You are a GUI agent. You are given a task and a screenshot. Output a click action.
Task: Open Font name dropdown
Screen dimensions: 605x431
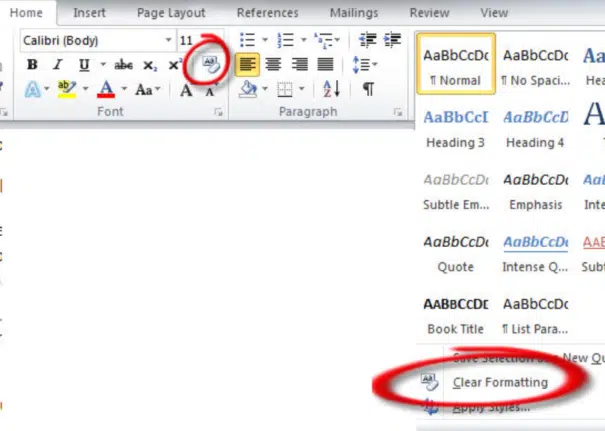[x=168, y=40]
